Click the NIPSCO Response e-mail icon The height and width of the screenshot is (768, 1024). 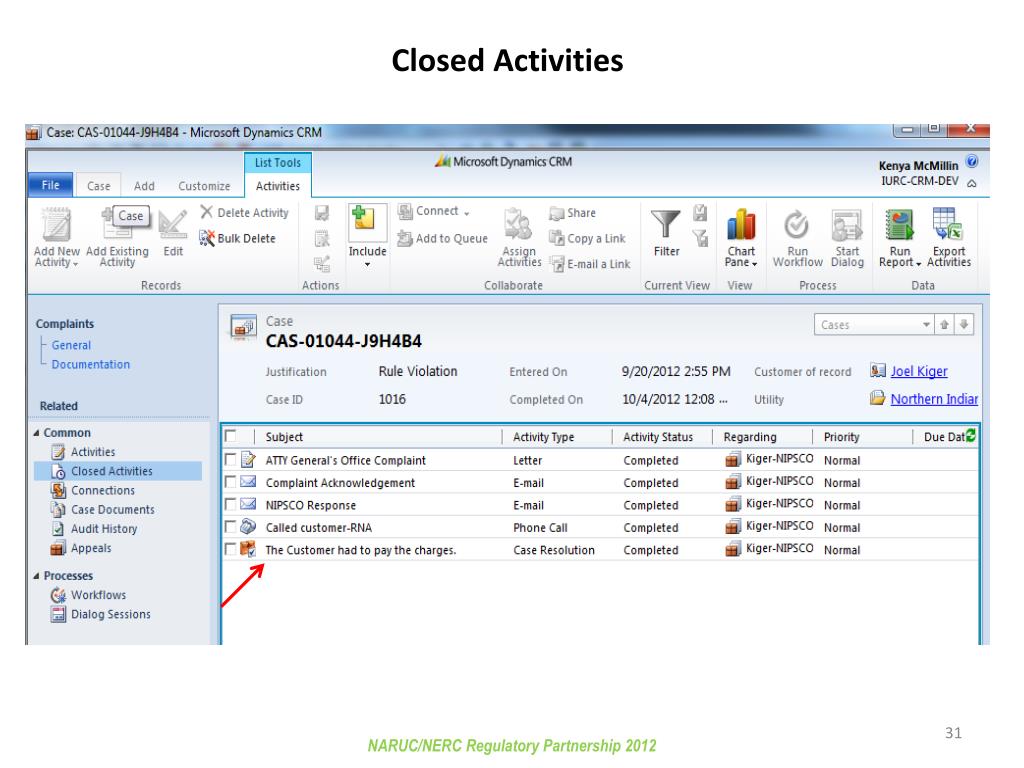(x=248, y=504)
